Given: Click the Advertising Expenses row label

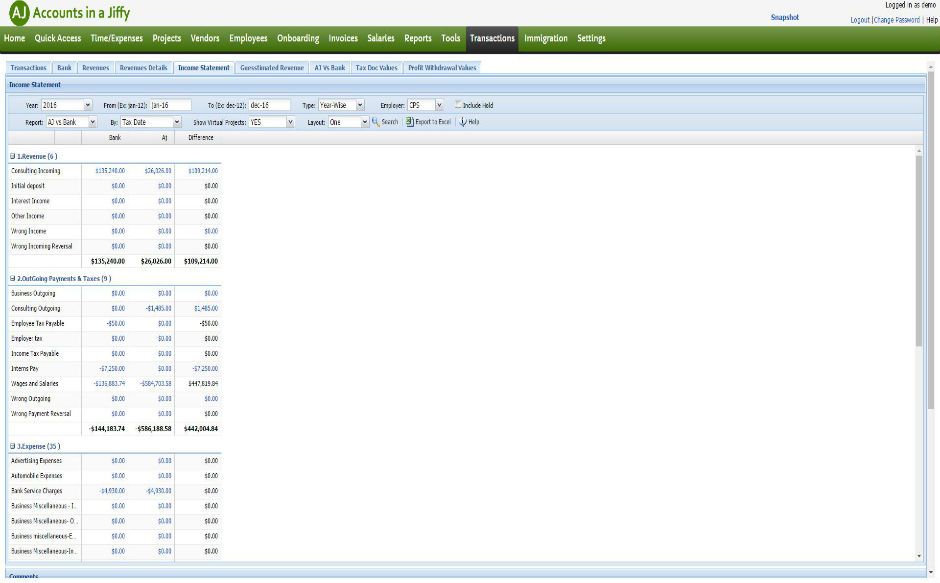Looking at the screenshot, I should click(x=36, y=461).
